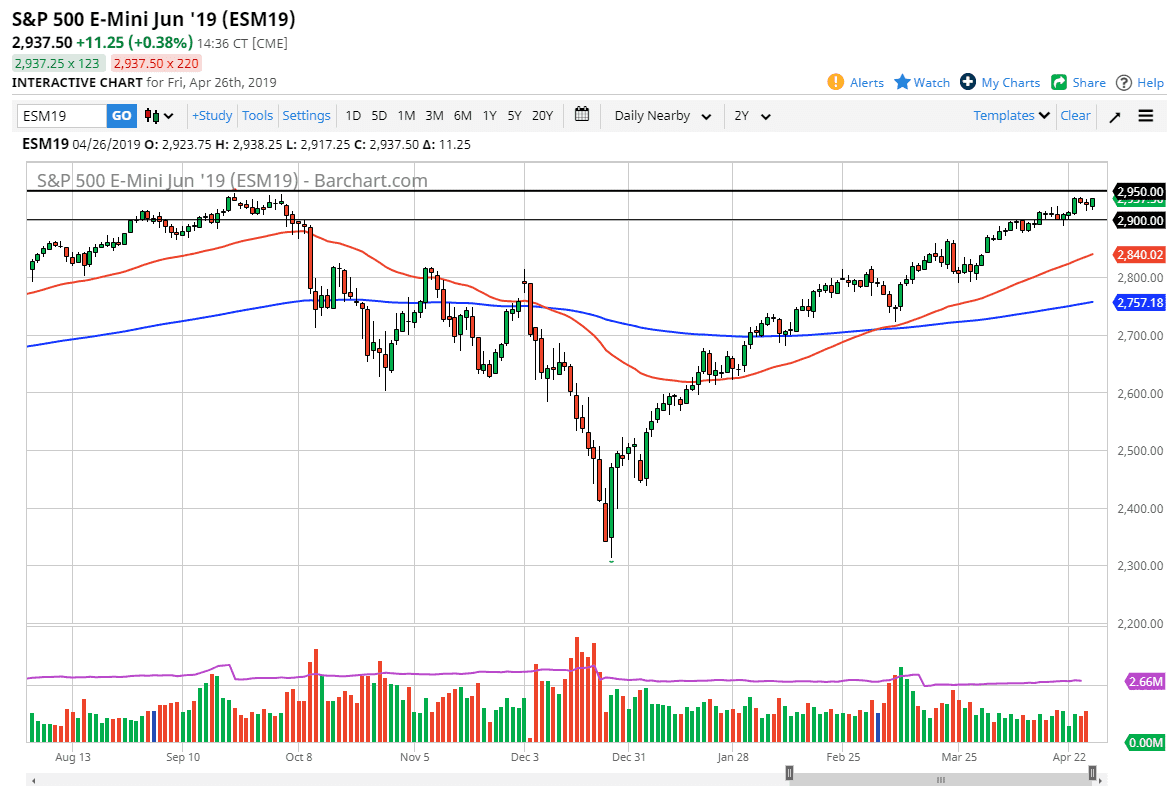
Task: Click the Alerts bell icon
Action: click(837, 82)
